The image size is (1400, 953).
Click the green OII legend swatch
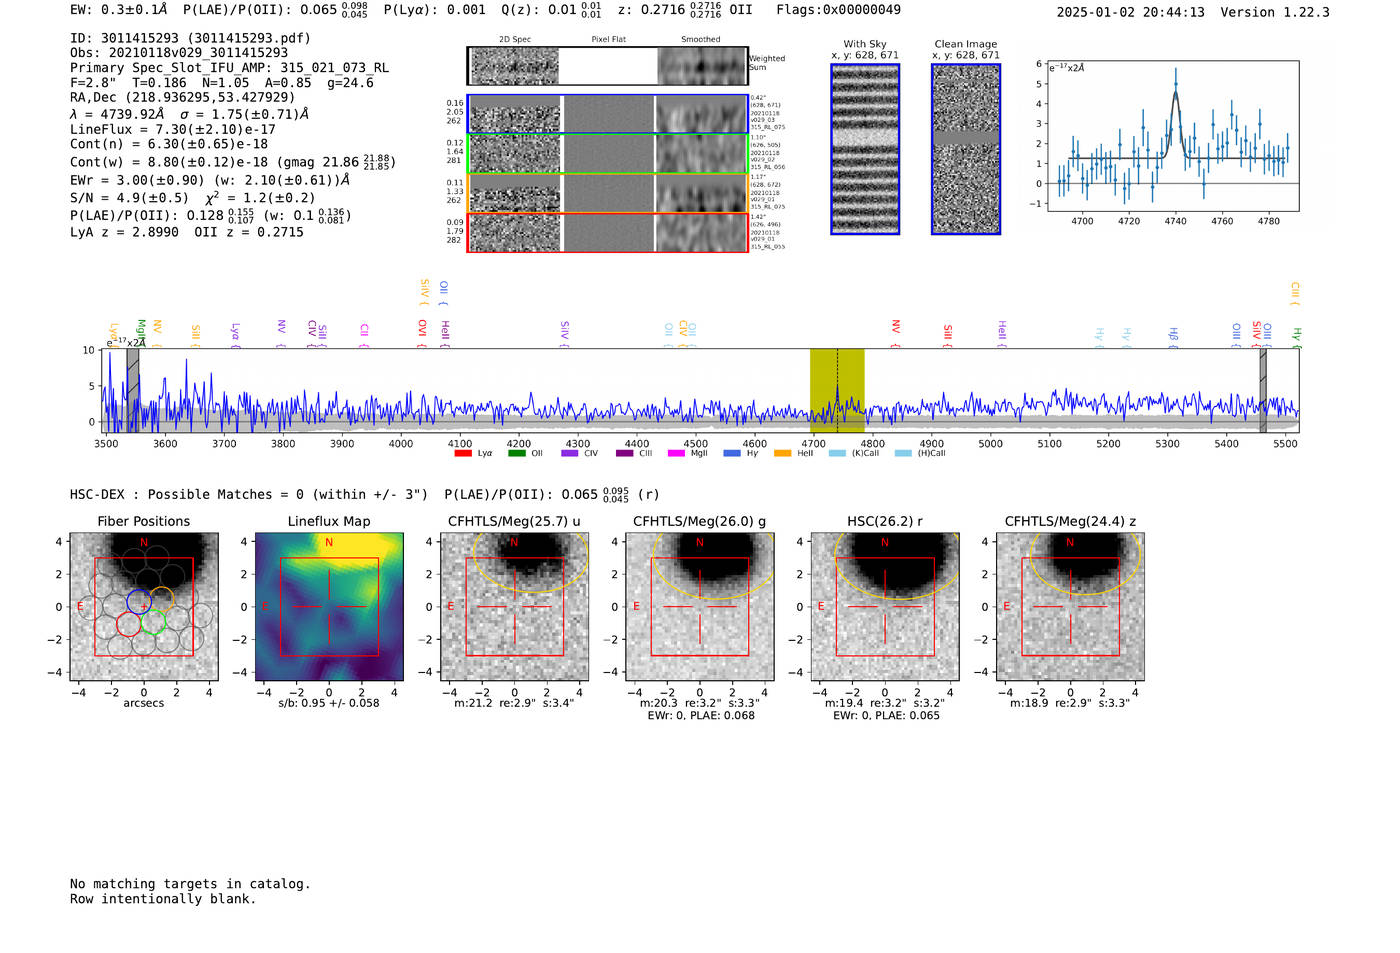click(x=516, y=453)
